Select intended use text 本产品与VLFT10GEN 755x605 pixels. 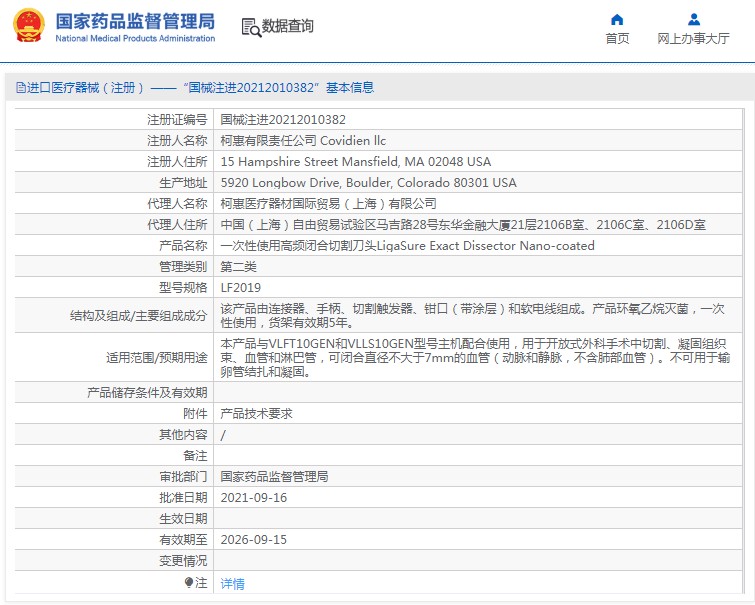tap(475, 357)
